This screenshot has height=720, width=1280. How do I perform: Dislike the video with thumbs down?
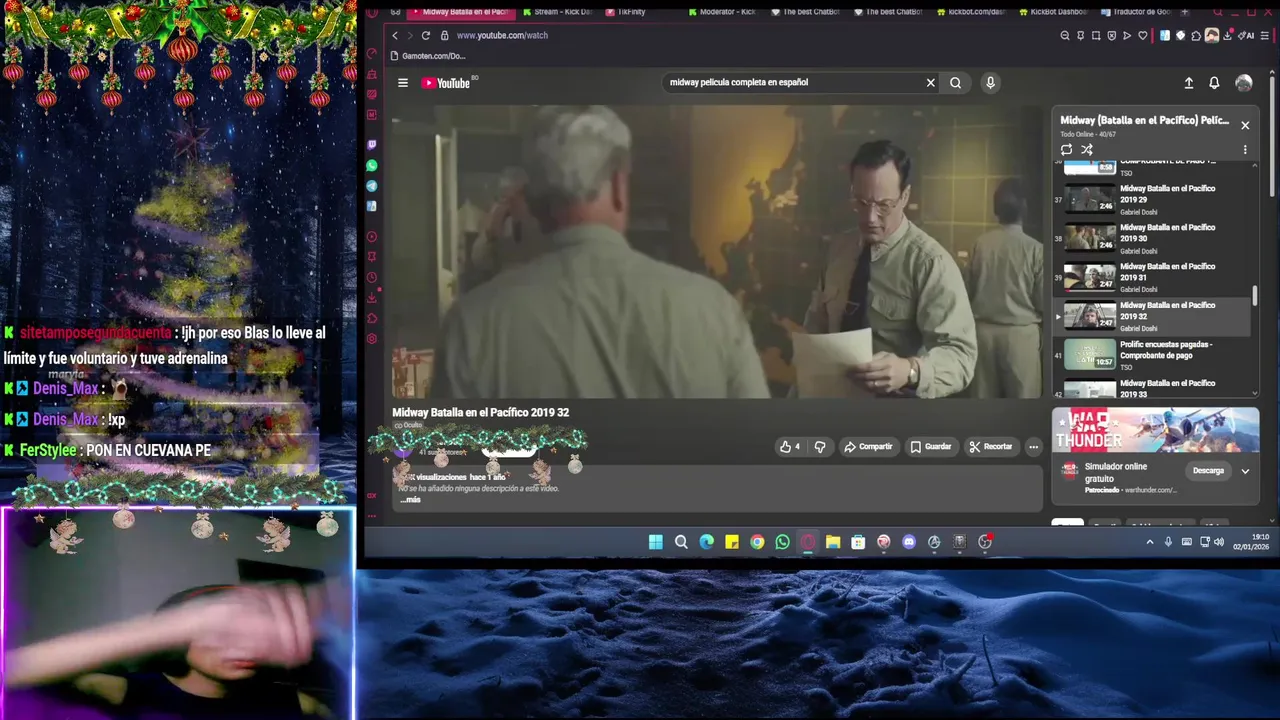pos(820,447)
